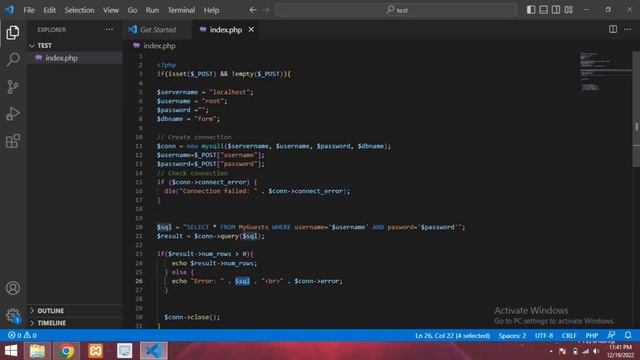Open the Search view in activity bar

[13, 60]
